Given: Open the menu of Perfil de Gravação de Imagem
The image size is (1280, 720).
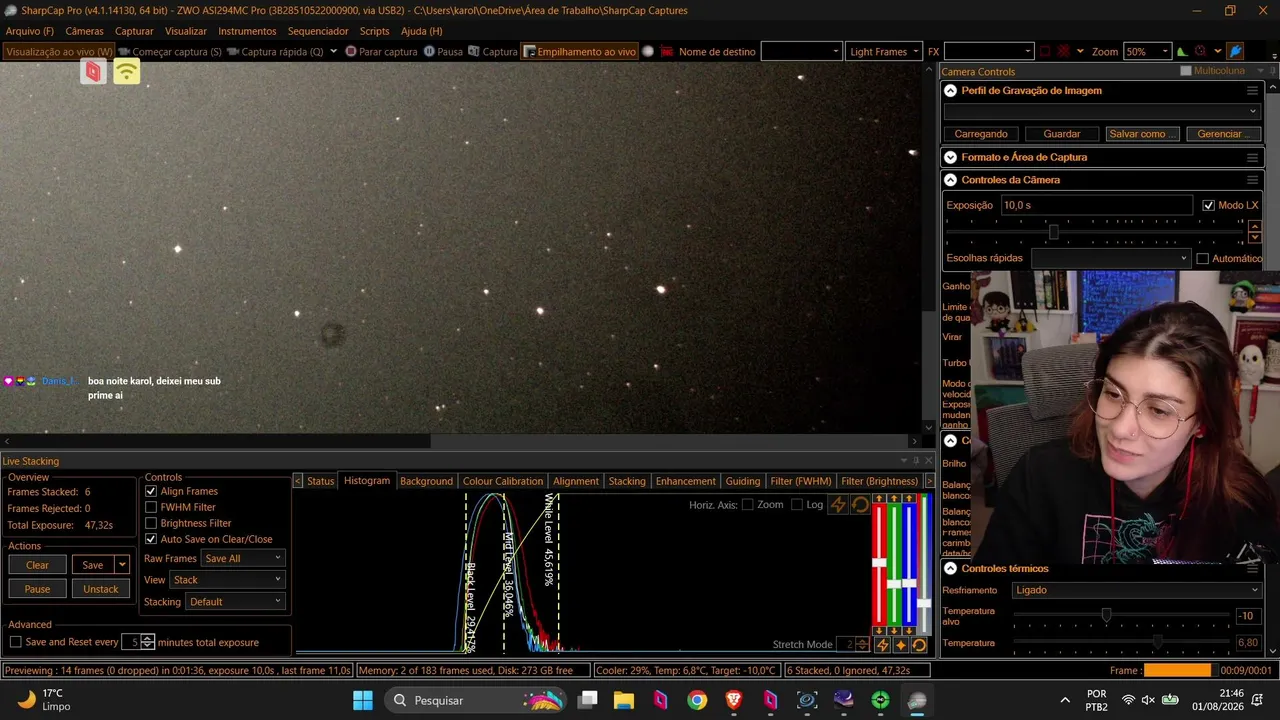Looking at the screenshot, I should (x=1252, y=91).
